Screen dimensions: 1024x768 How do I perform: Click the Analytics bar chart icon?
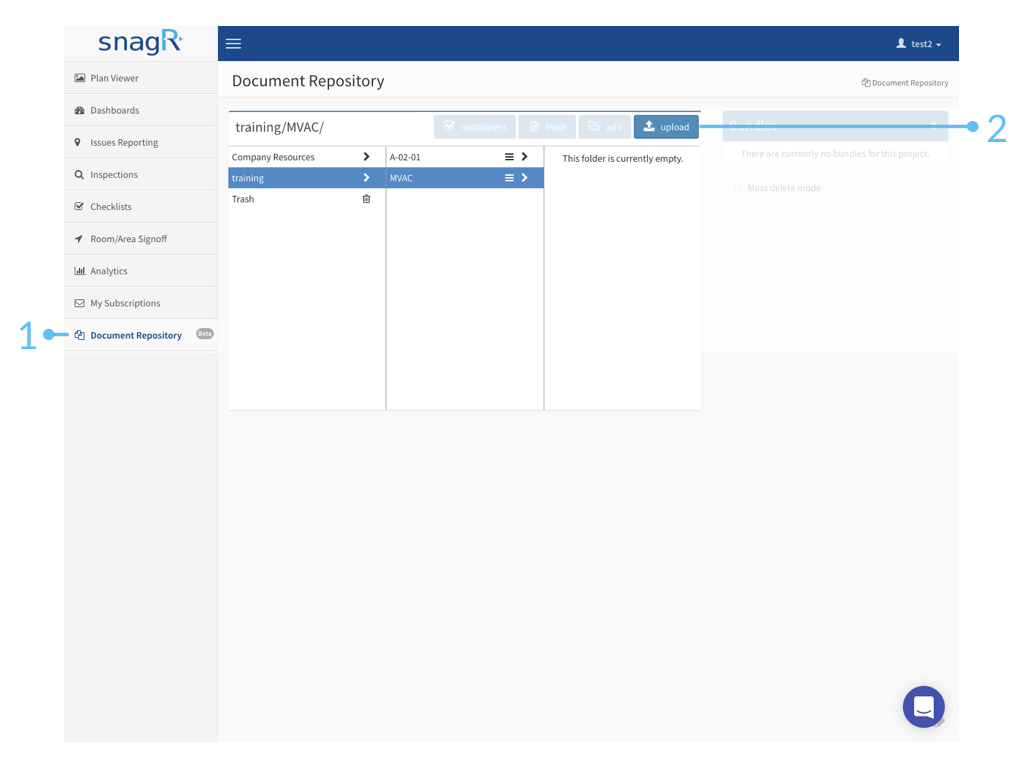coord(80,270)
